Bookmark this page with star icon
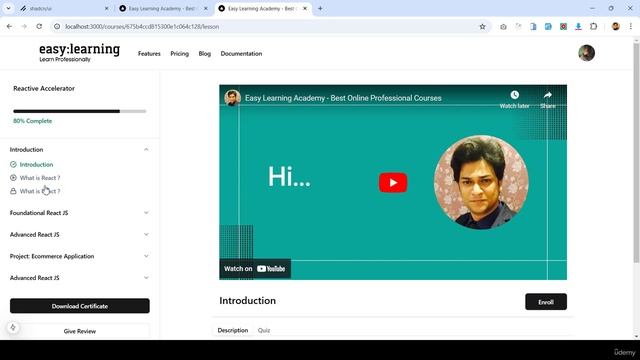The height and width of the screenshot is (360, 640). (482, 27)
